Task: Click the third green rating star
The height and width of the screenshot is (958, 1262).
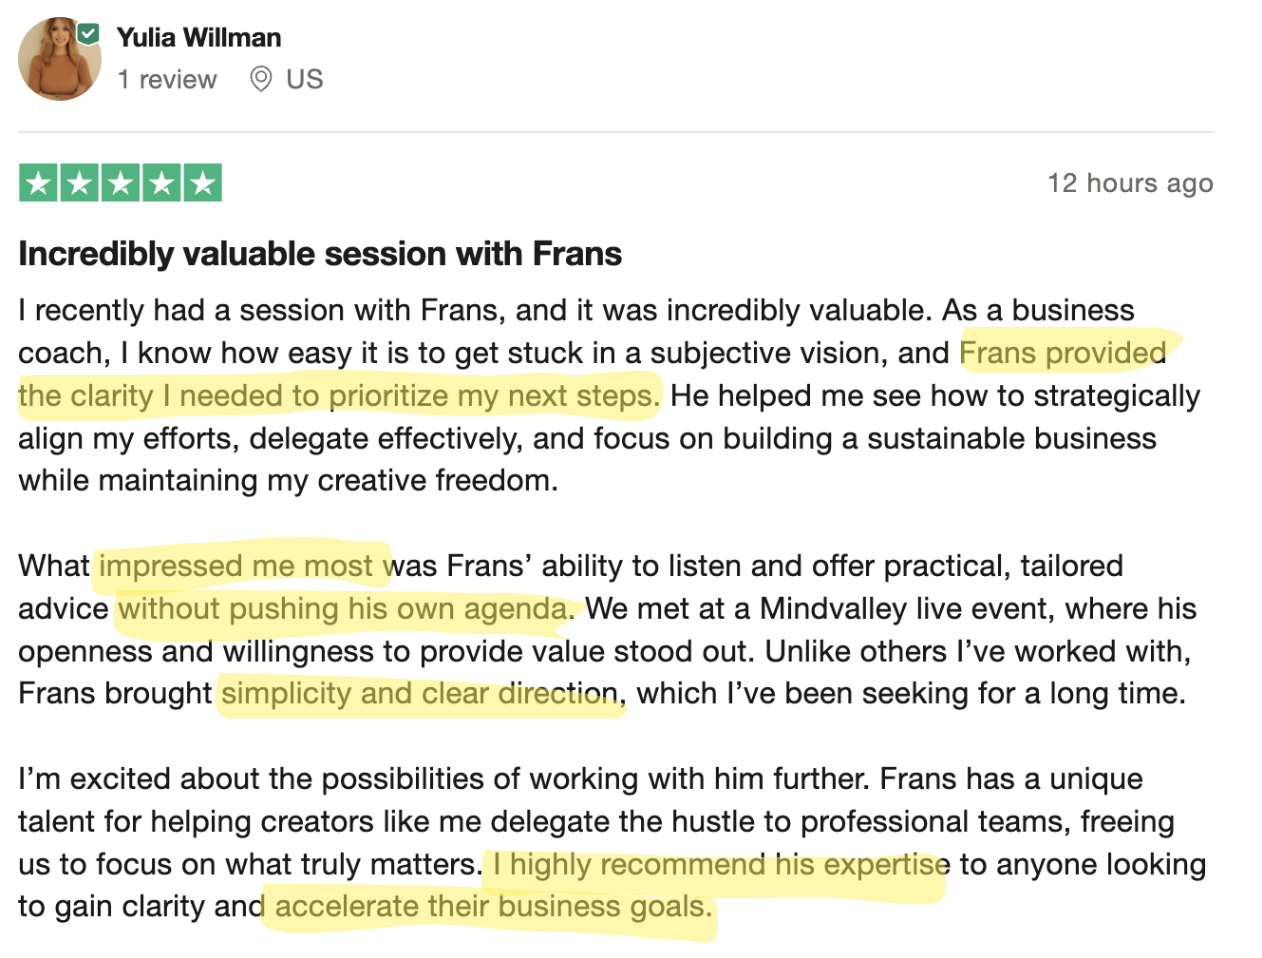Action: [x=120, y=183]
